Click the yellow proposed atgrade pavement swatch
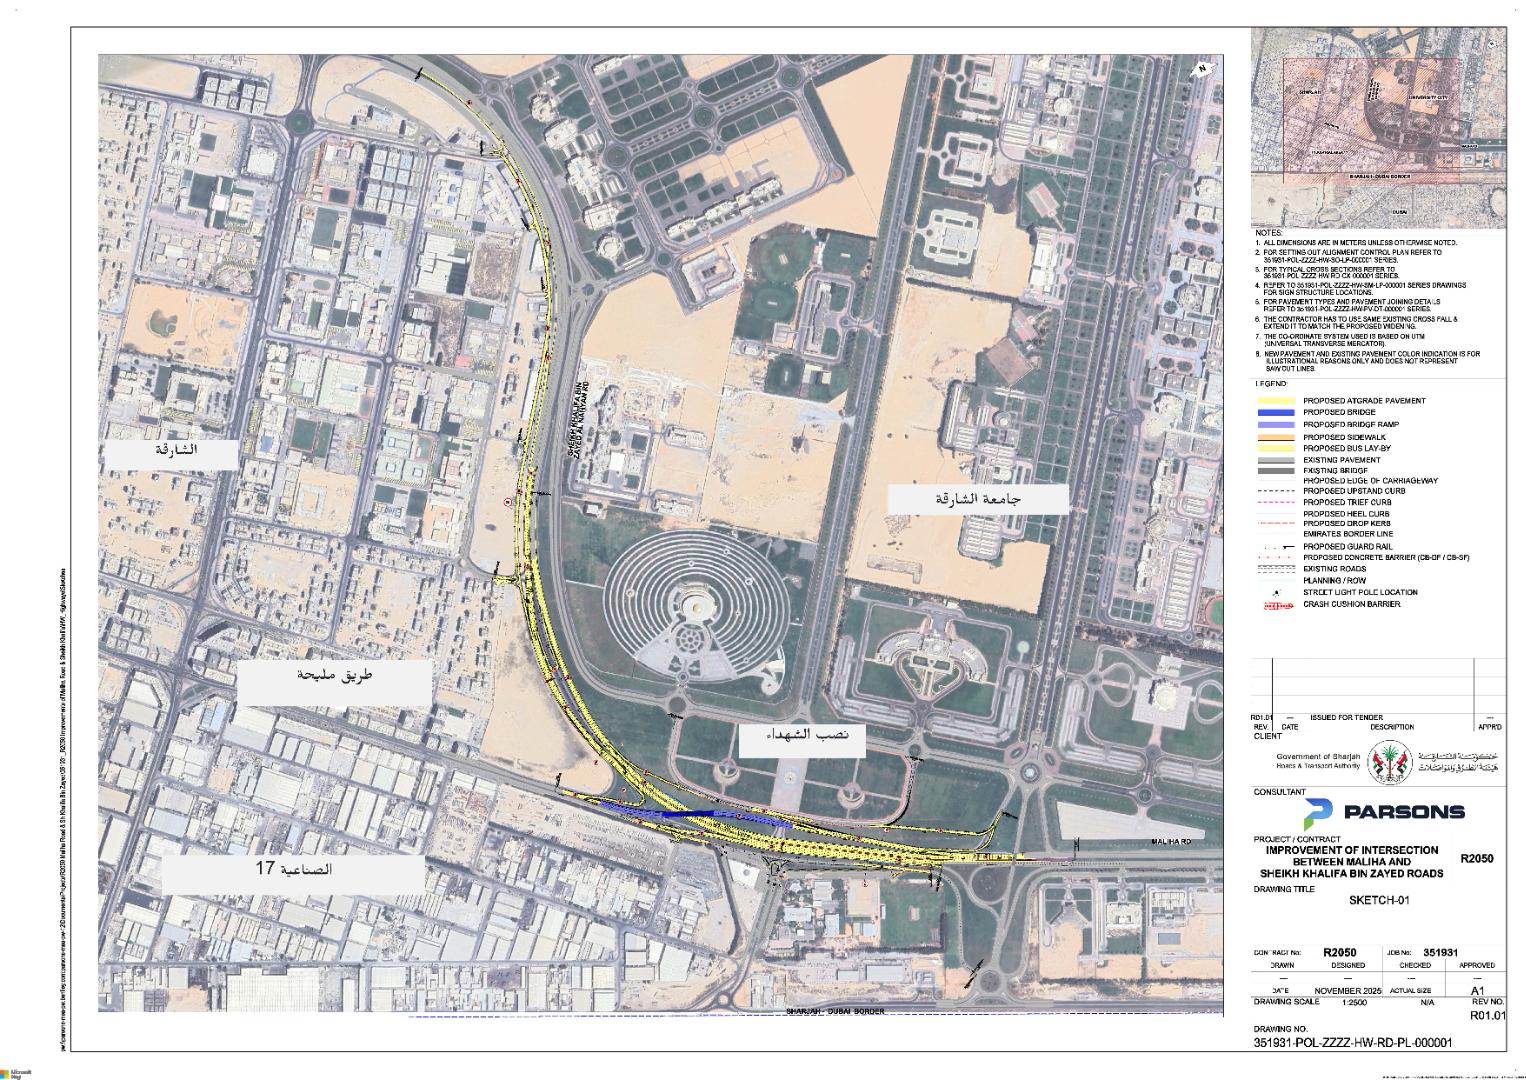The image size is (1526, 1080). pyautogui.click(x=1275, y=401)
